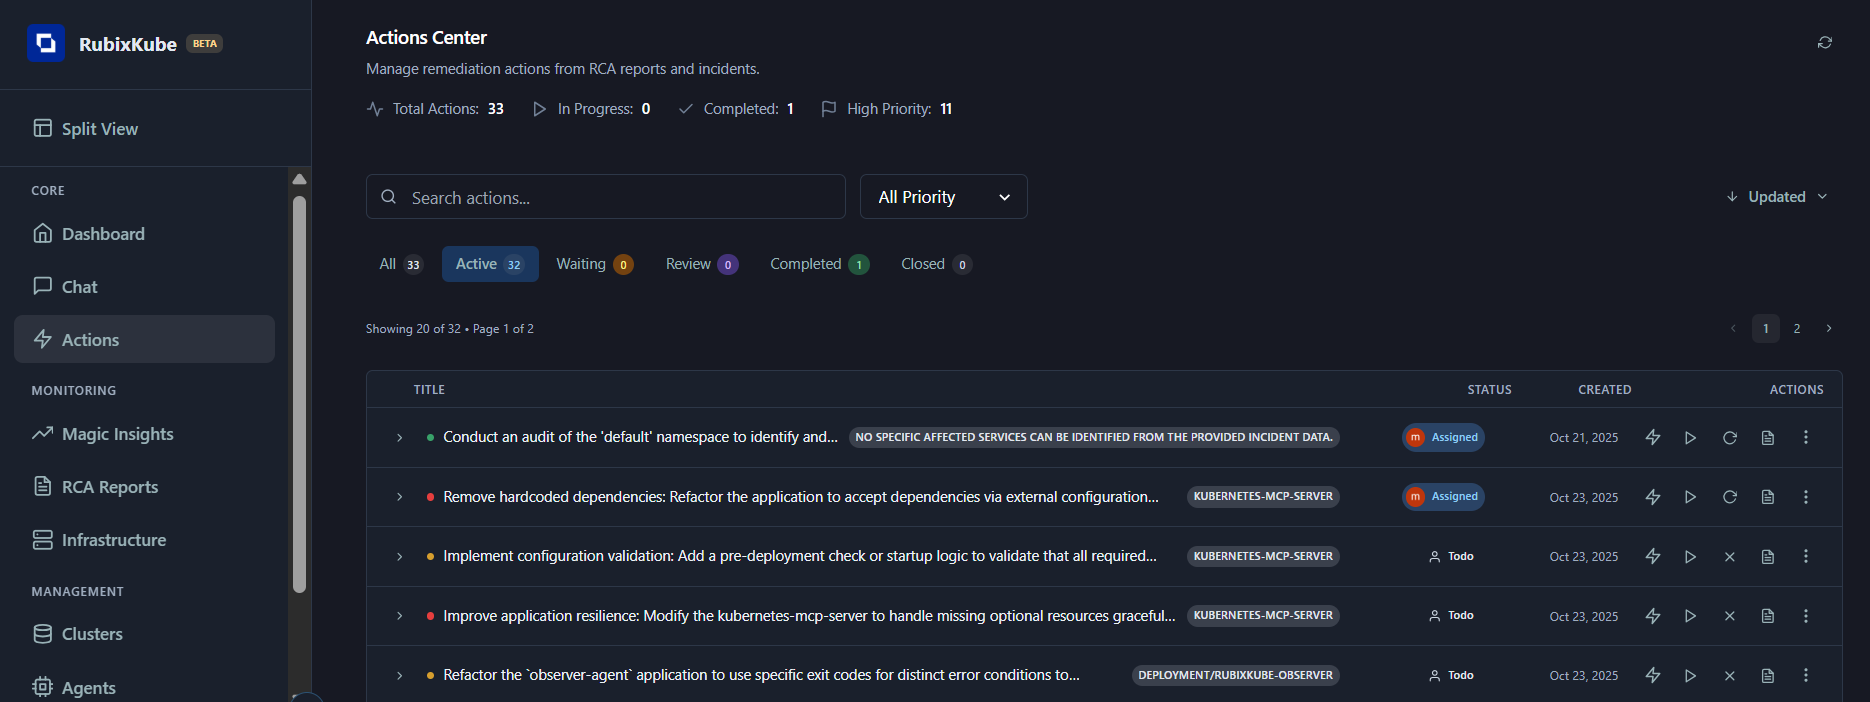The image size is (1870, 702).
Task: Open the All Priority dropdown
Action: click(x=944, y=197)
